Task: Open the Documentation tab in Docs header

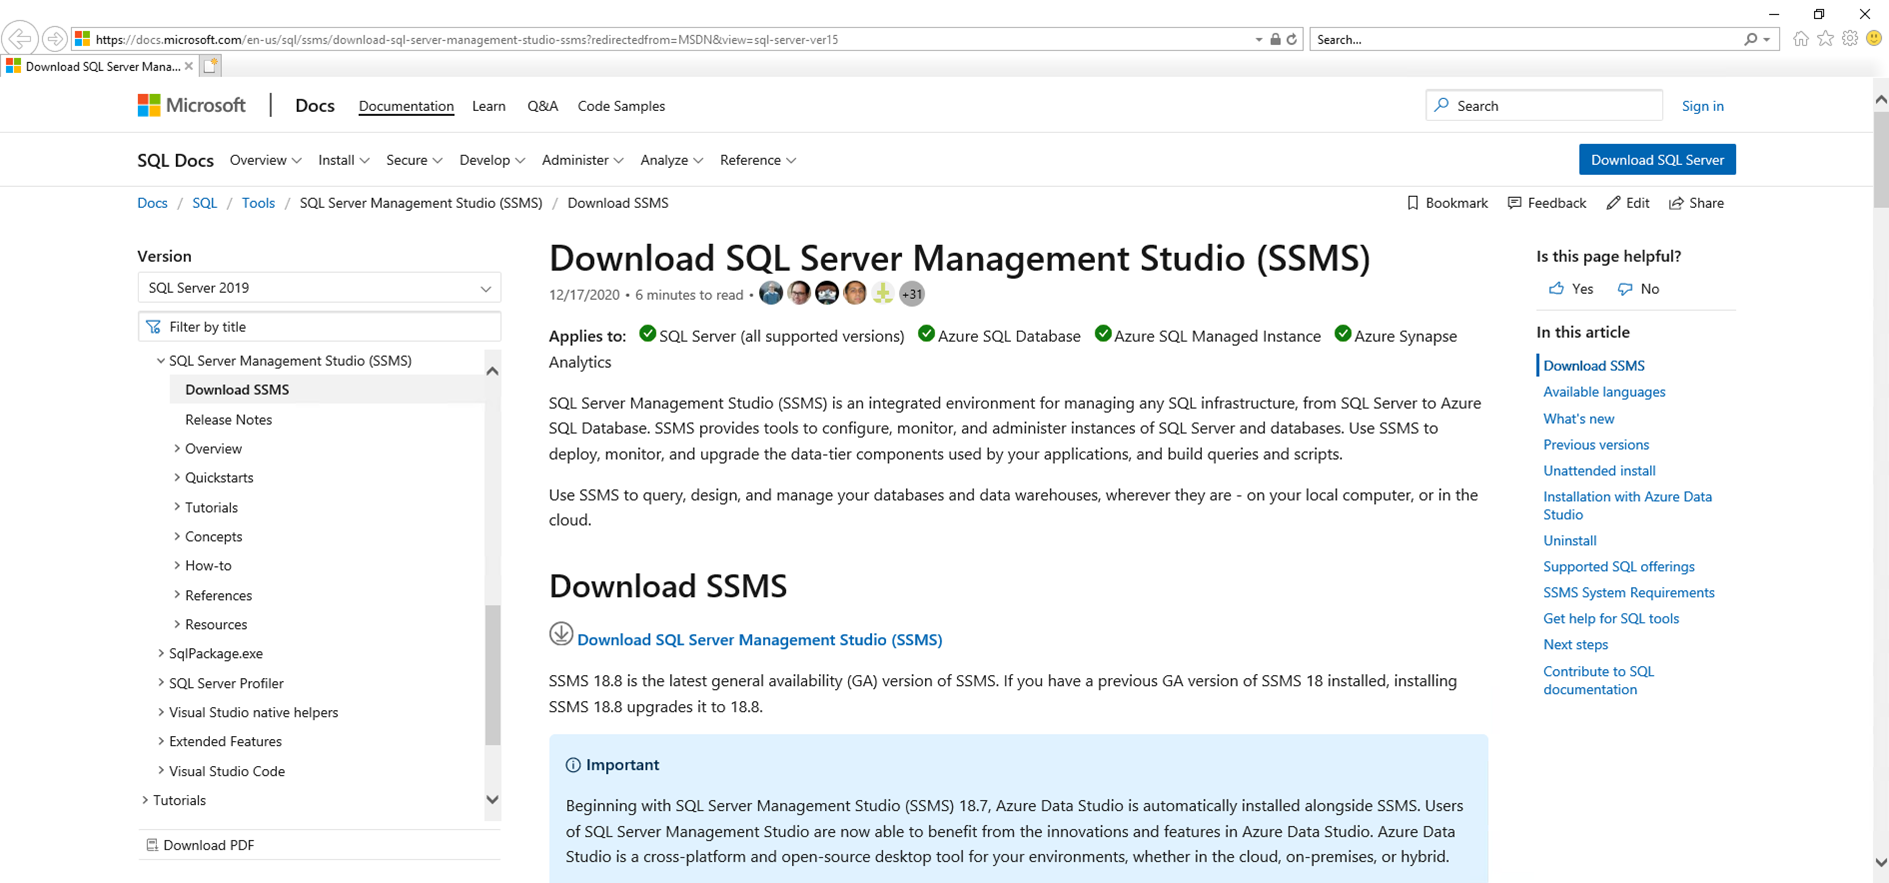Action: tap(406, 106)
